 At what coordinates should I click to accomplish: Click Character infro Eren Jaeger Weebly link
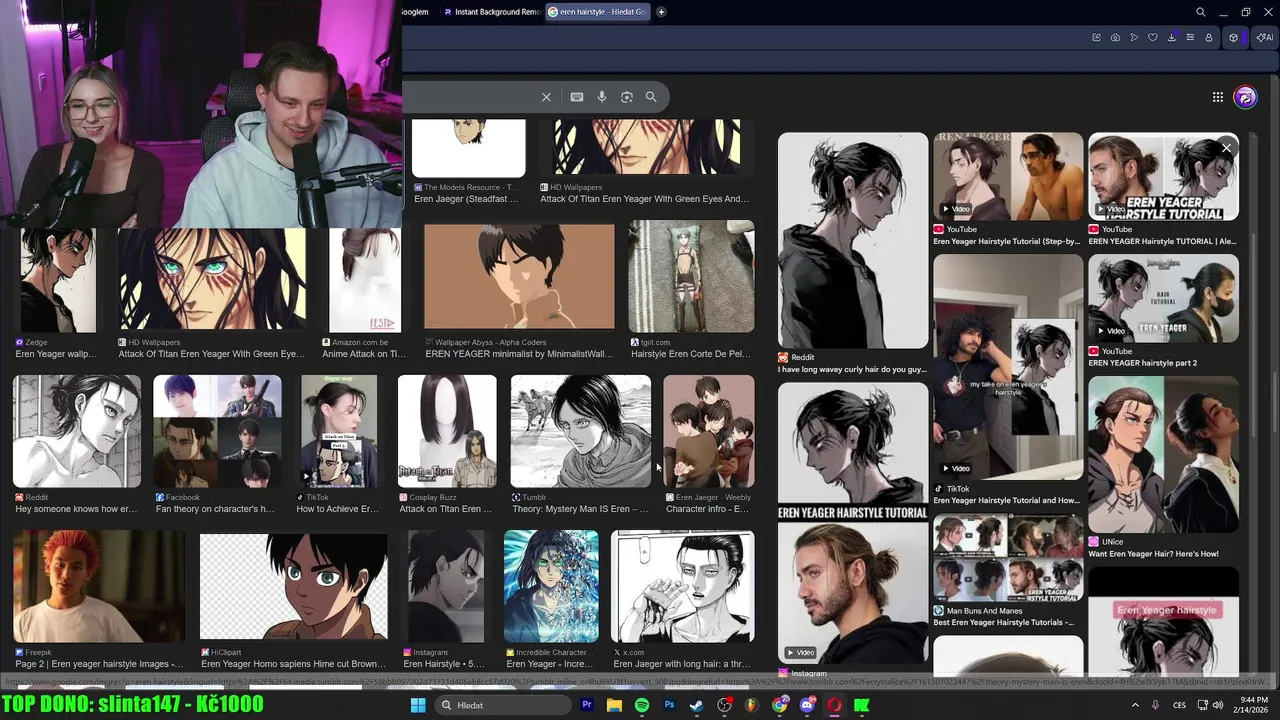pyautogui.click(x=707, y=509)
